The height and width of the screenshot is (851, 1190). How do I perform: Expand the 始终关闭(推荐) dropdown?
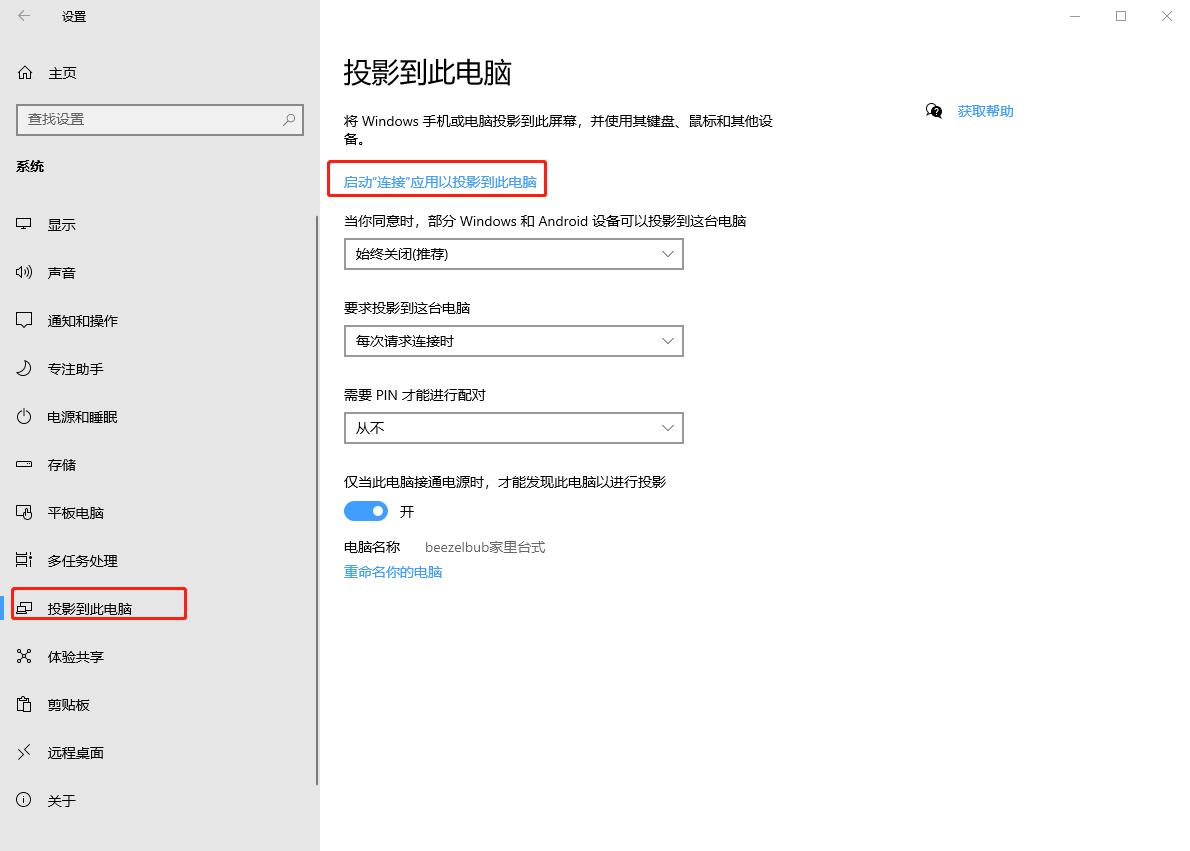(x=513, y=254)
